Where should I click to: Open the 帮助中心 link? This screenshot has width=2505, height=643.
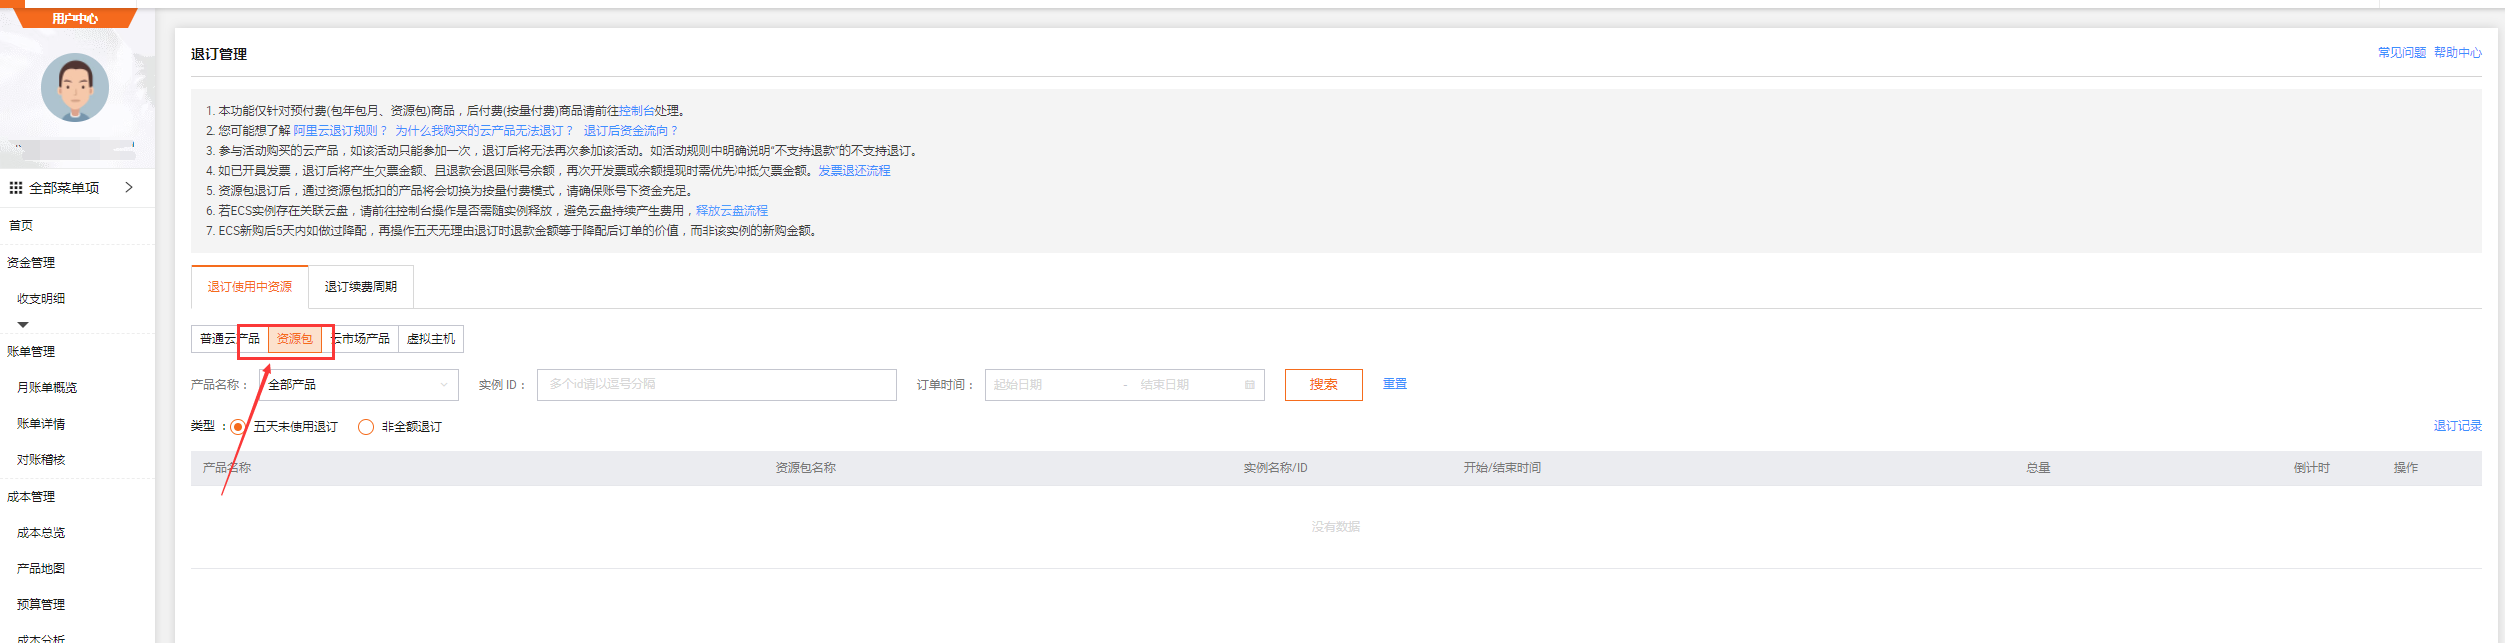click(x=2457, y=53)
